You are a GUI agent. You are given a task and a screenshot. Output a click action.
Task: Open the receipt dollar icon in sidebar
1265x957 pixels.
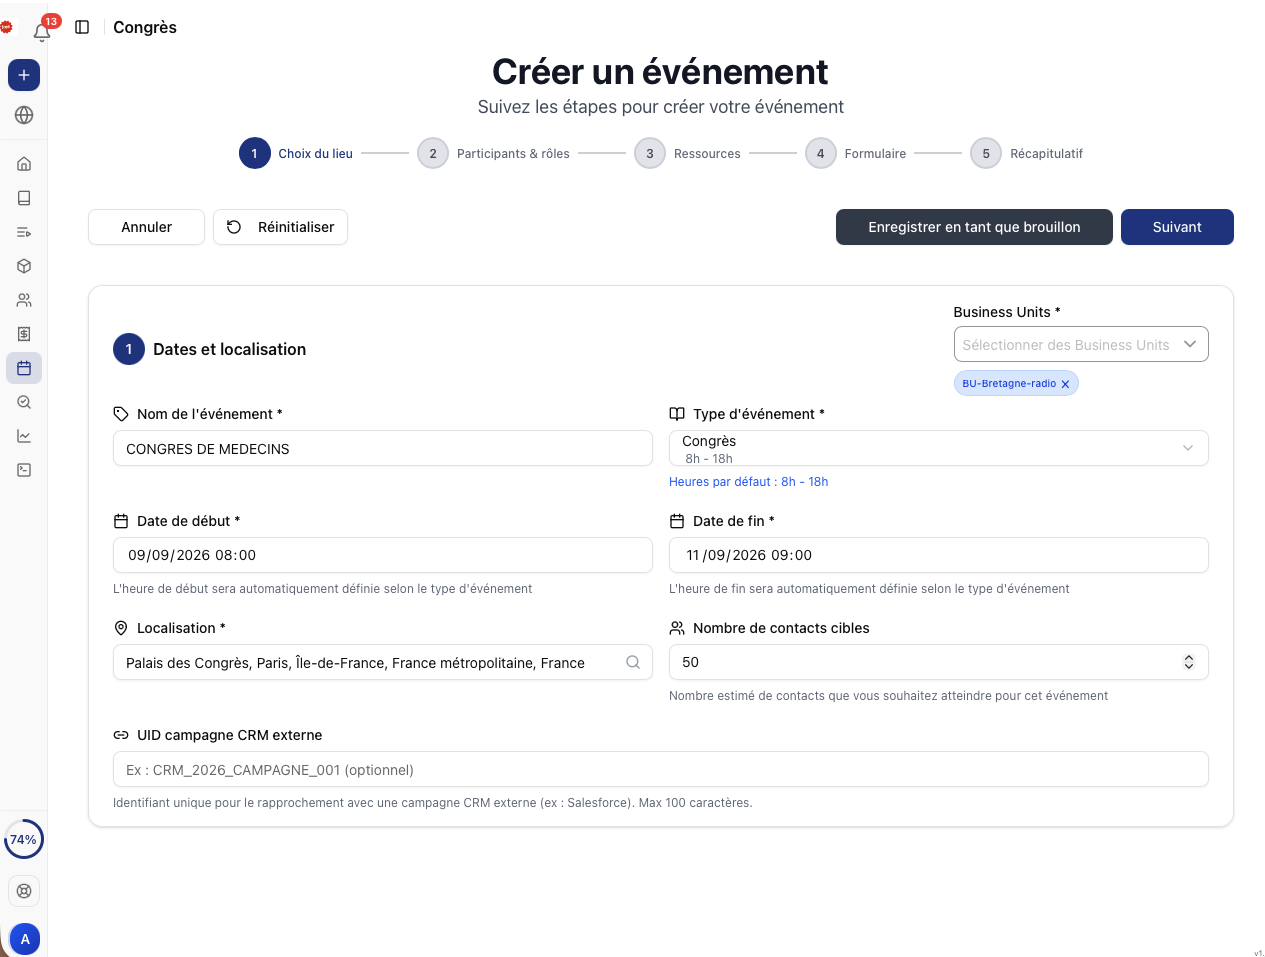[24, 334]
